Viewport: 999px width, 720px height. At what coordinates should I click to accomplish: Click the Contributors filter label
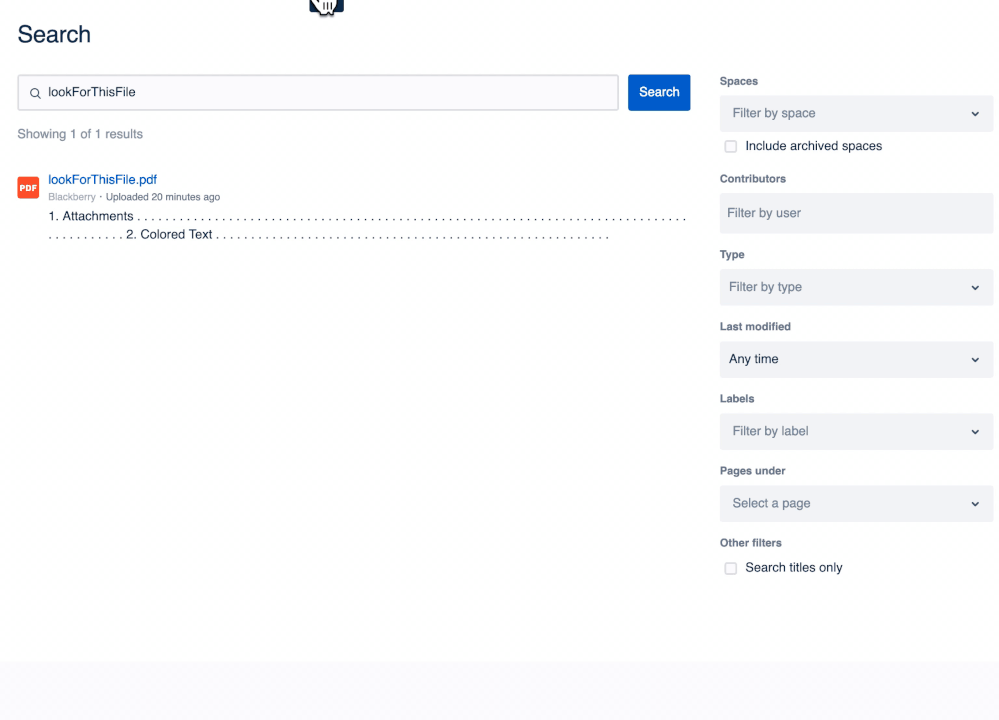point(752,178)
